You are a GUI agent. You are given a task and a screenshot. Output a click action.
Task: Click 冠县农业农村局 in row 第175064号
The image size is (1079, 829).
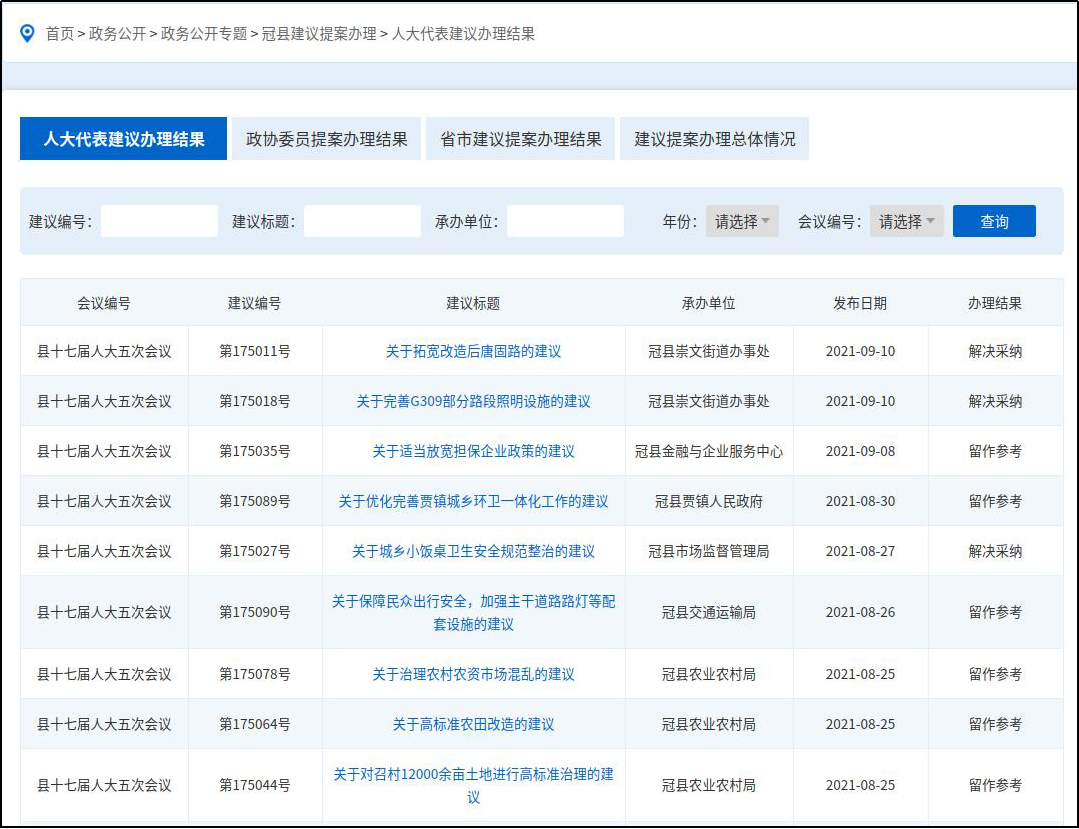[709, 724]
